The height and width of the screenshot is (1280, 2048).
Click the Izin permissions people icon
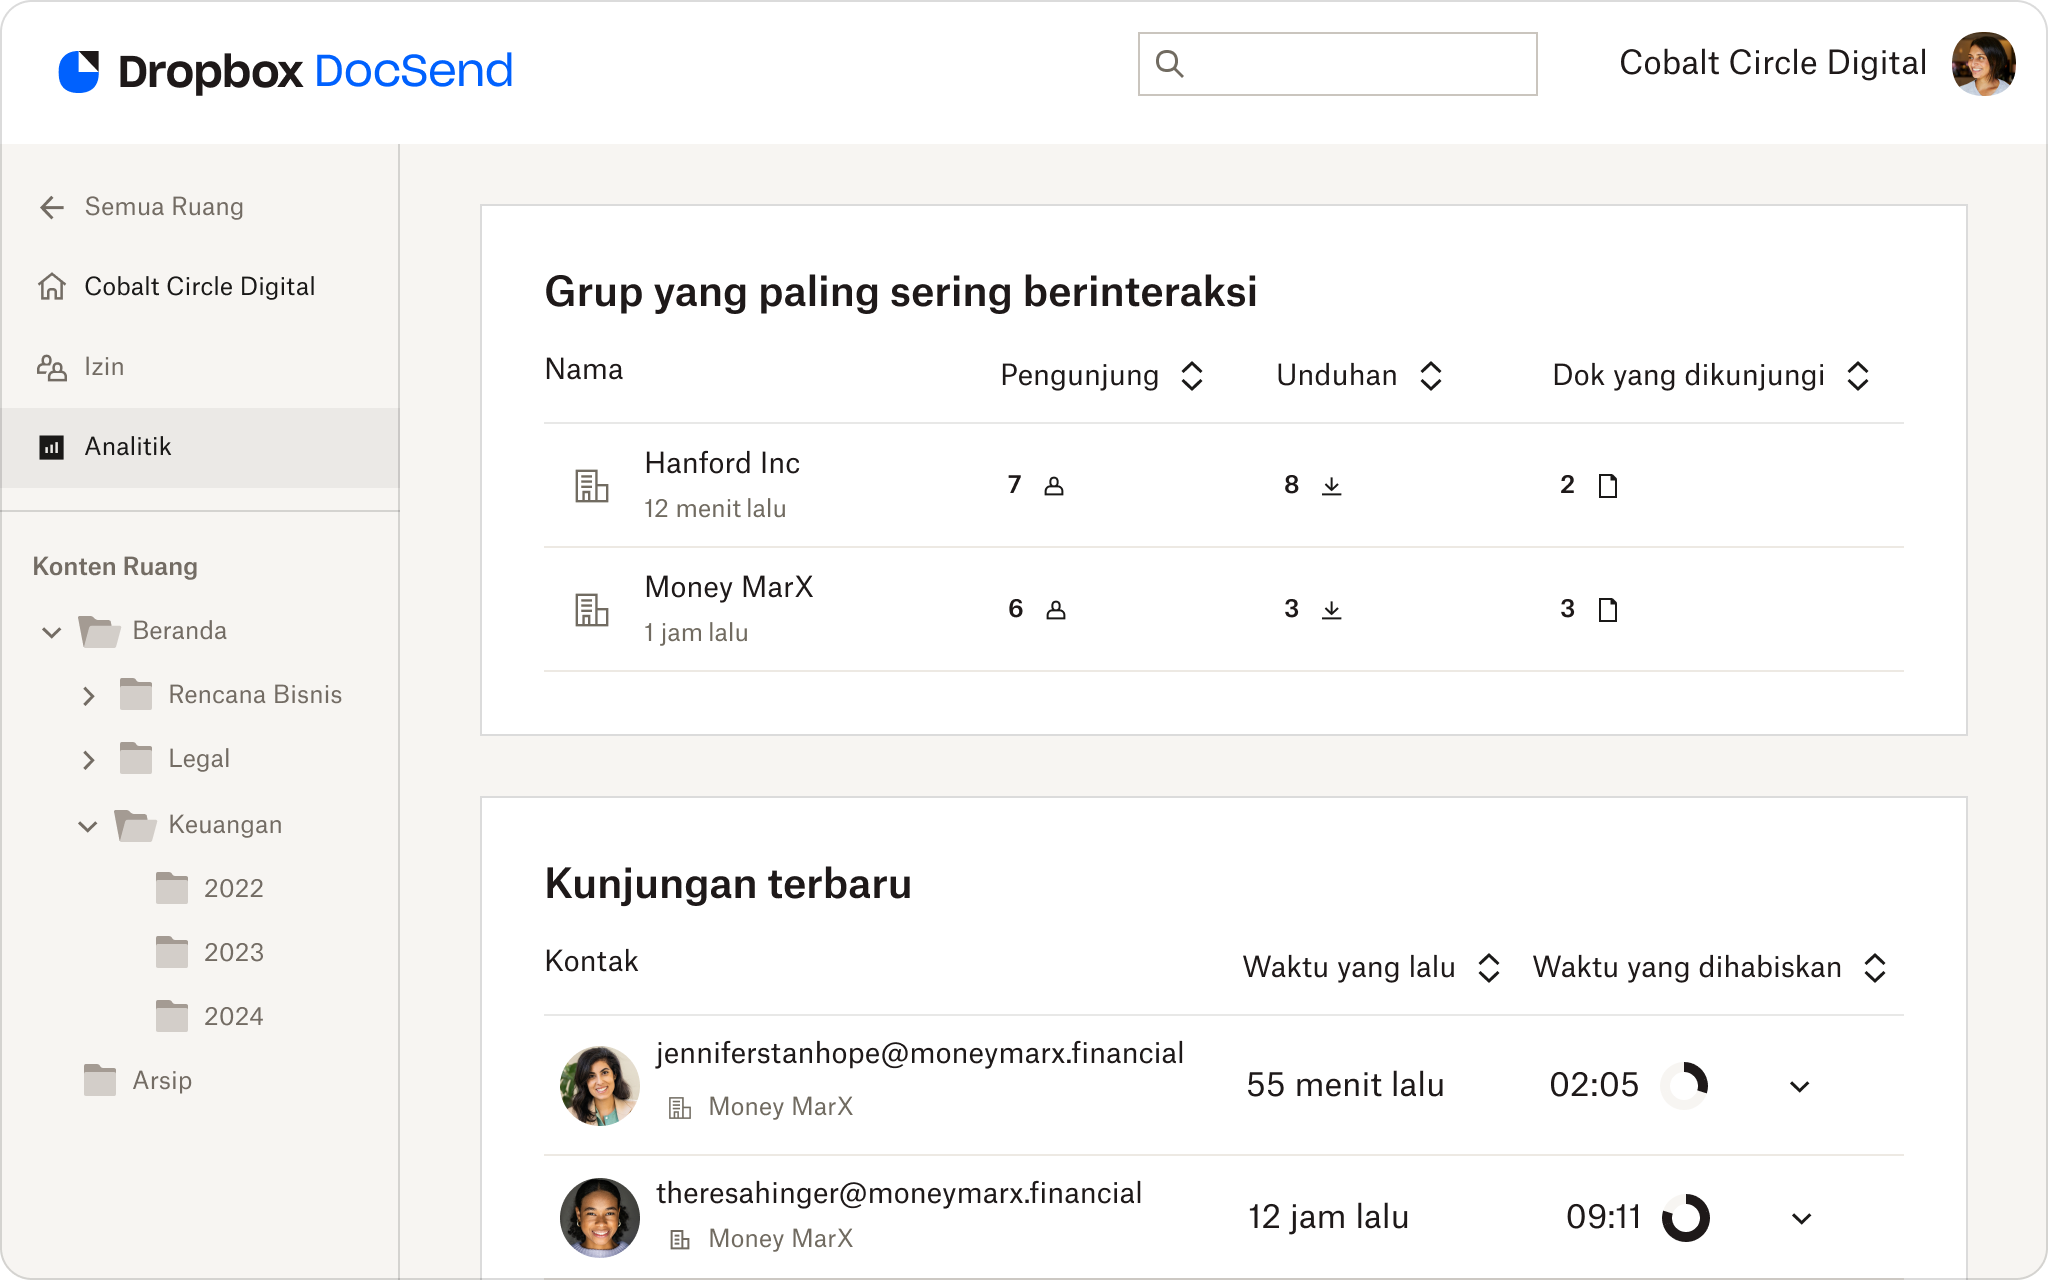tap(52, 367)
